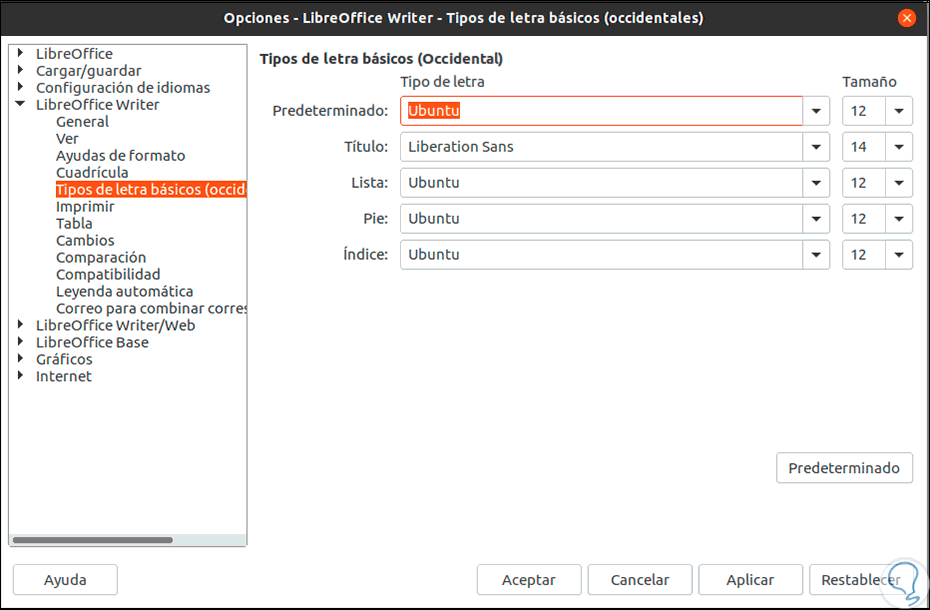Expand the LibreOffice tree node

(21, 54)
